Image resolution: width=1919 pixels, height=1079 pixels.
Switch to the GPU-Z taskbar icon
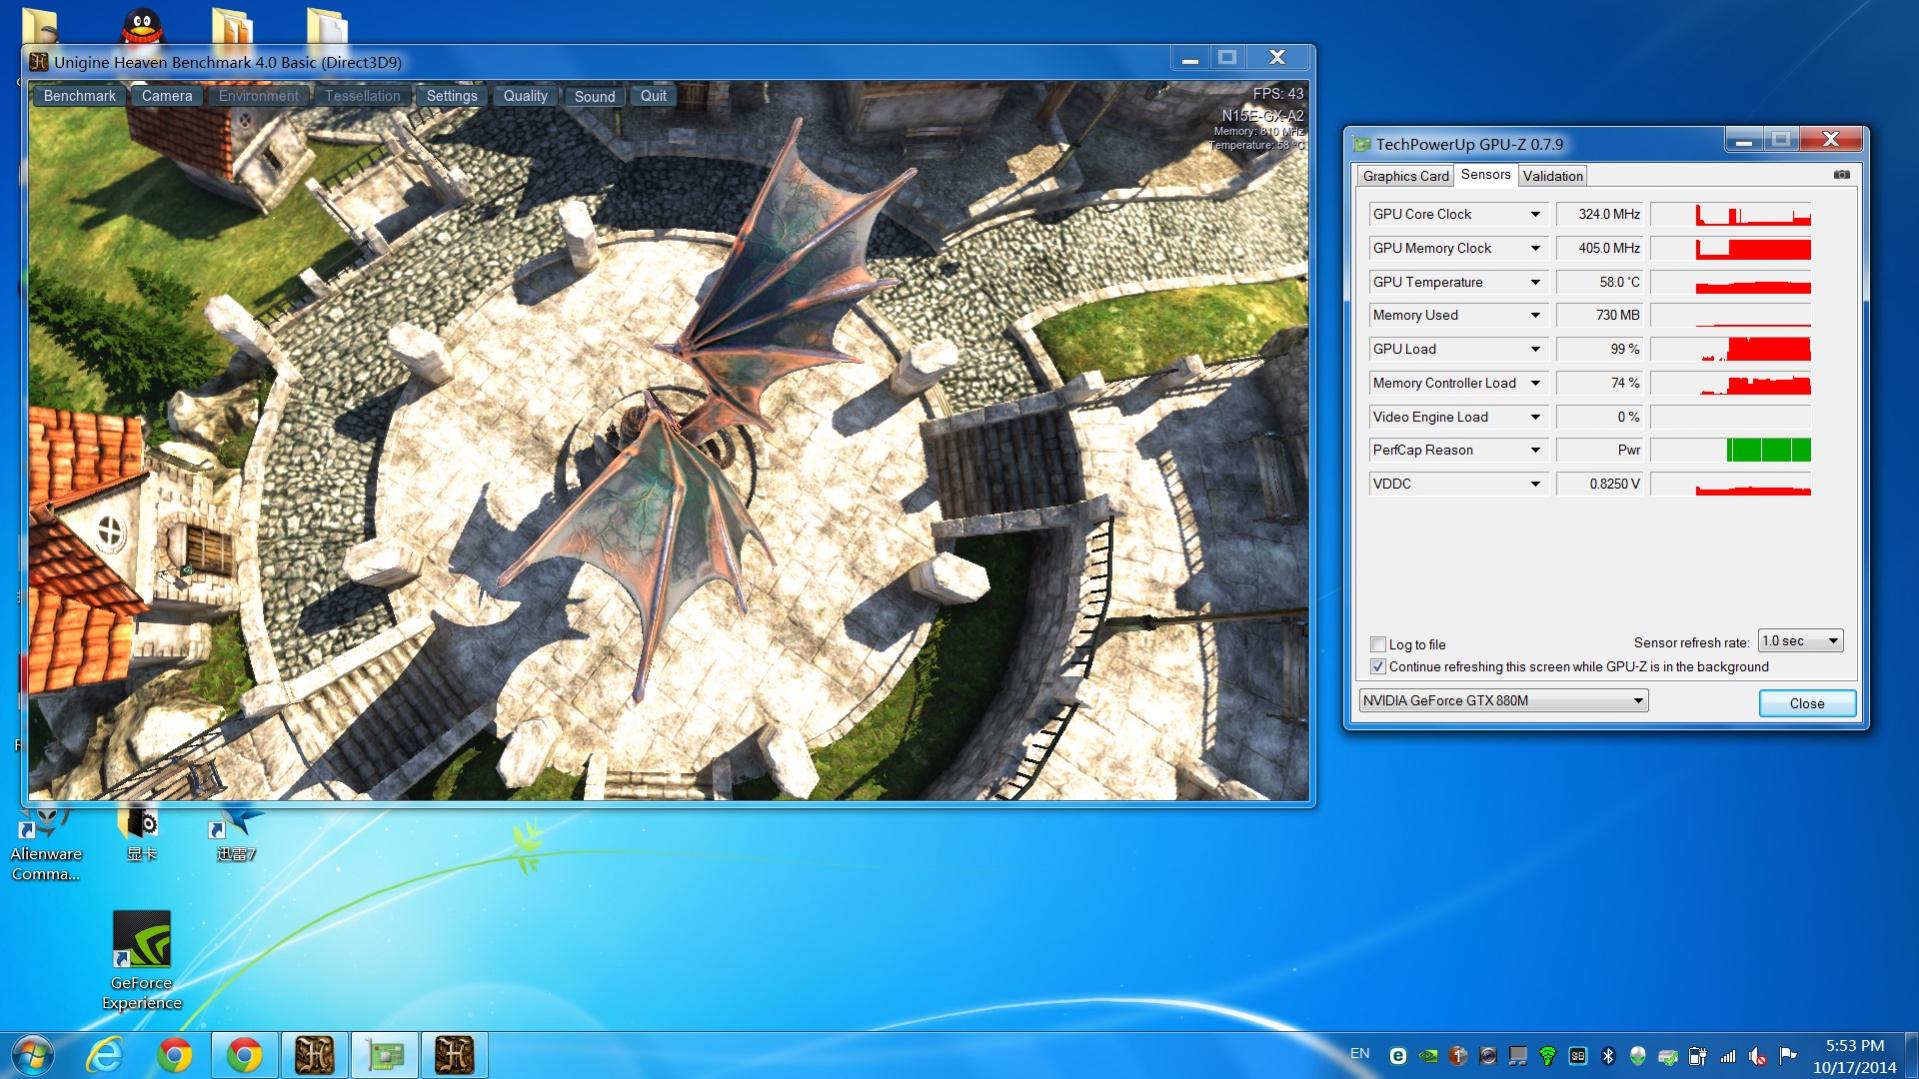point(384,1055)
